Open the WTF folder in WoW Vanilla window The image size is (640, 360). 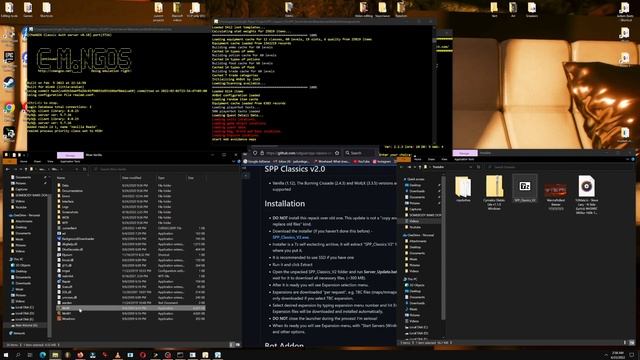coord(131,223)
